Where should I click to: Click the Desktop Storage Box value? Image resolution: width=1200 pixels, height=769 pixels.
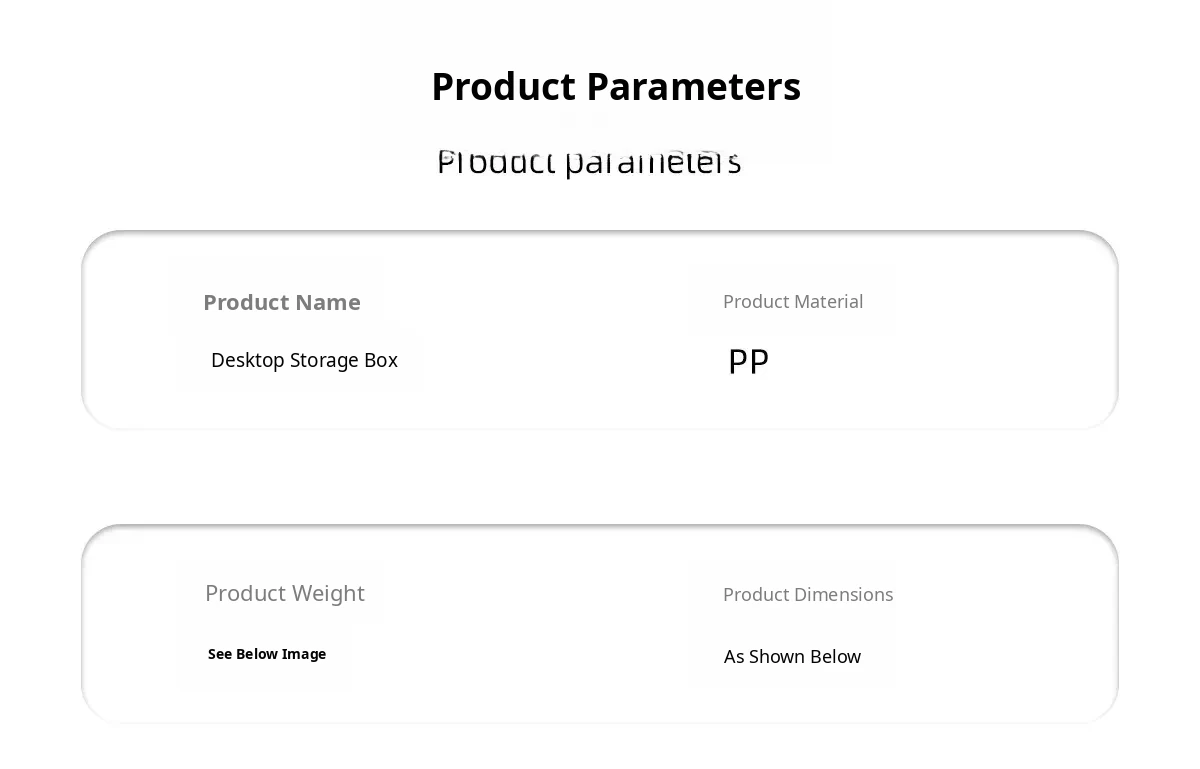tap(304, 360)
